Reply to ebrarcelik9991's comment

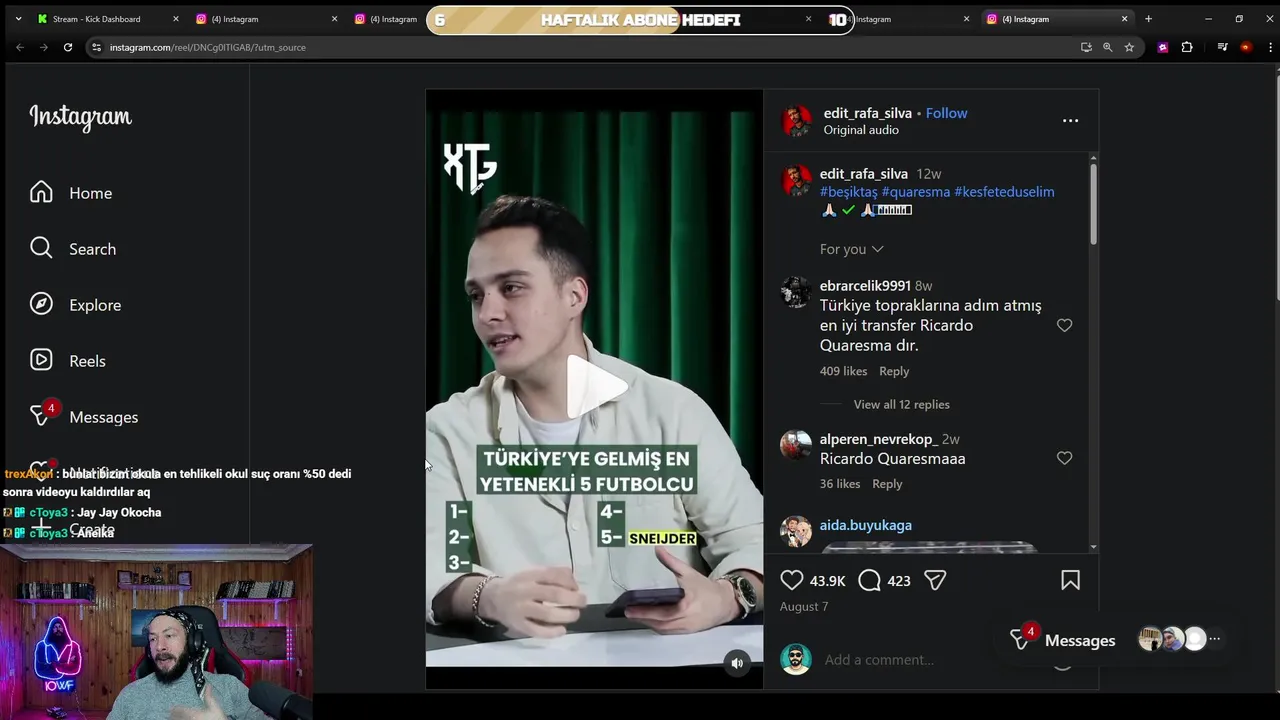pos(894,371)
